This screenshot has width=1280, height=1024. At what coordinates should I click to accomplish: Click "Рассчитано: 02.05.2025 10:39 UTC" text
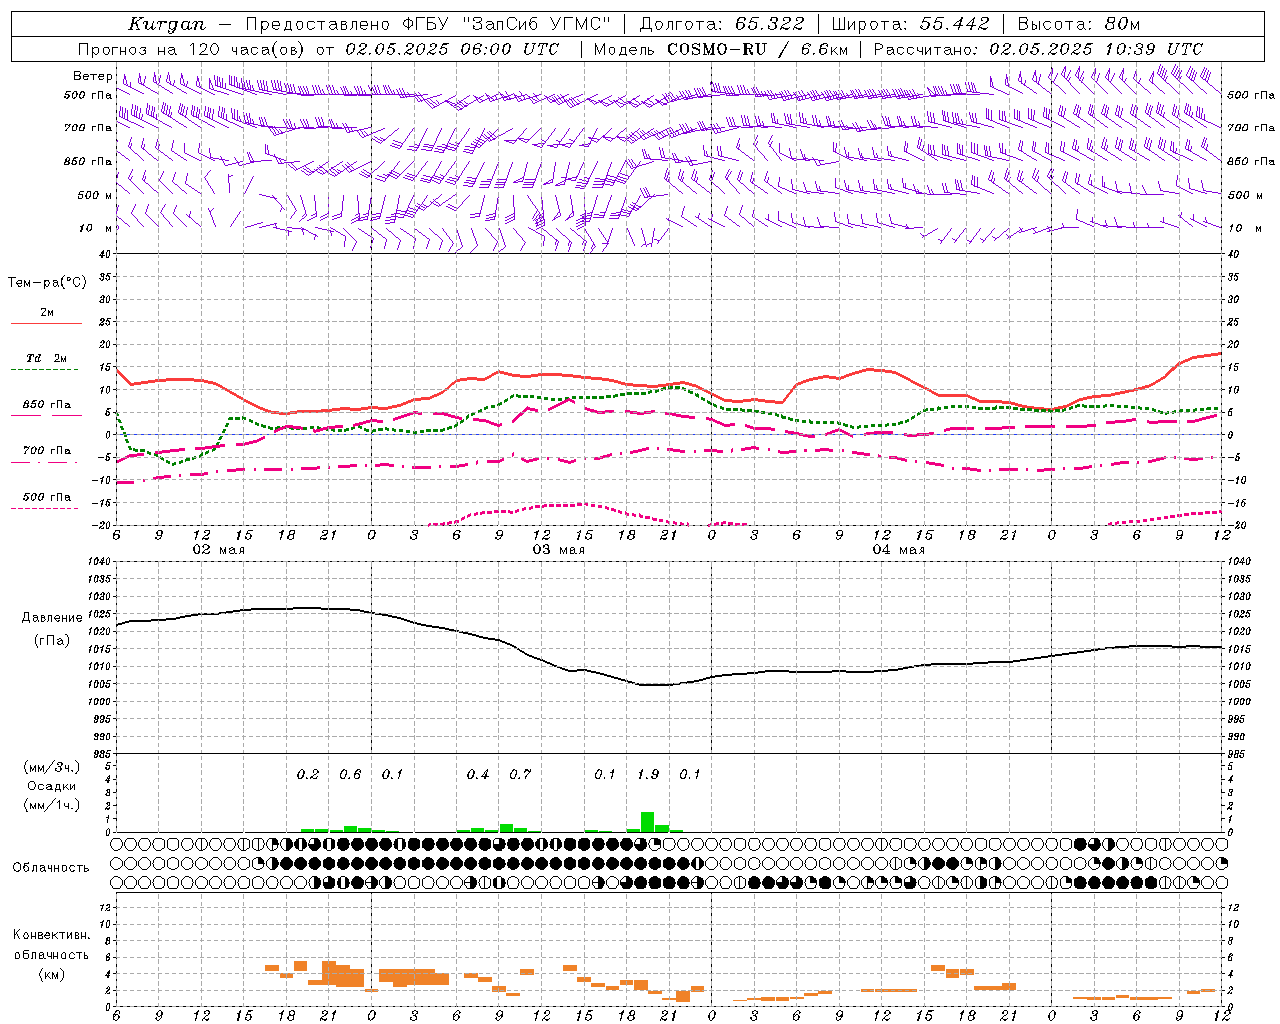pyautogui.click(x=1038, y=49)
